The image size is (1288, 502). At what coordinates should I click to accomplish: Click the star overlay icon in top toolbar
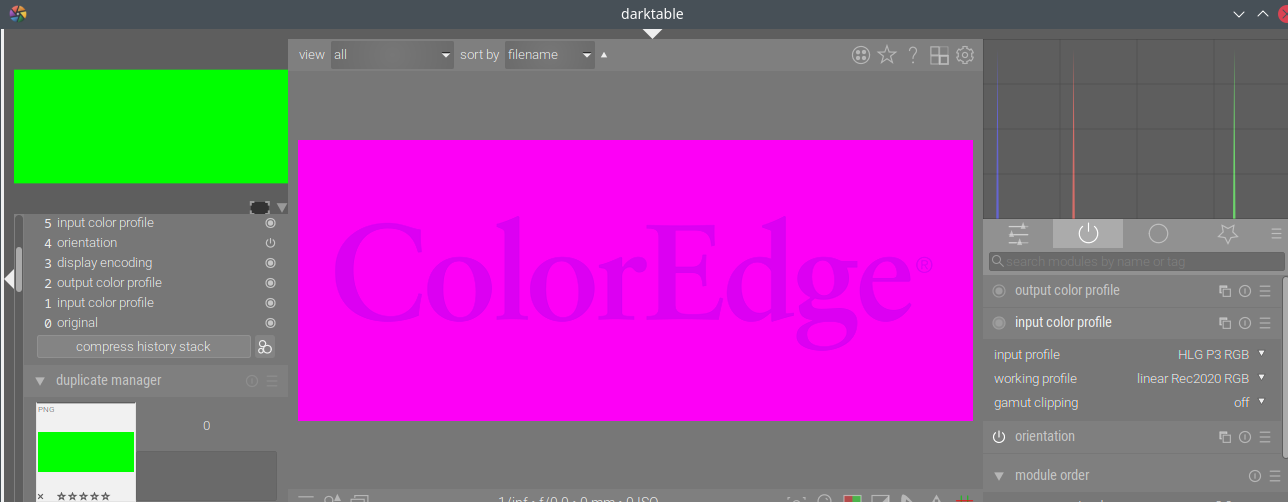[887, 55]
